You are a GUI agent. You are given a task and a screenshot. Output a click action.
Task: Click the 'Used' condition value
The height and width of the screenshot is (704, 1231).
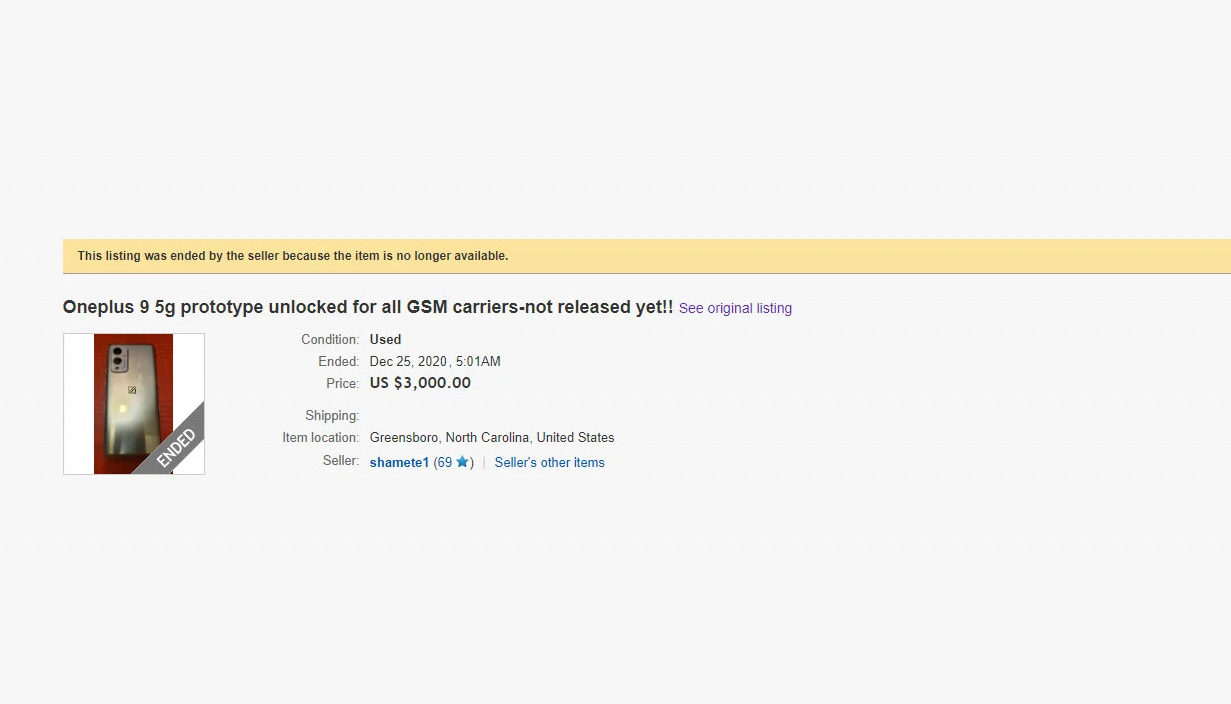385,339
